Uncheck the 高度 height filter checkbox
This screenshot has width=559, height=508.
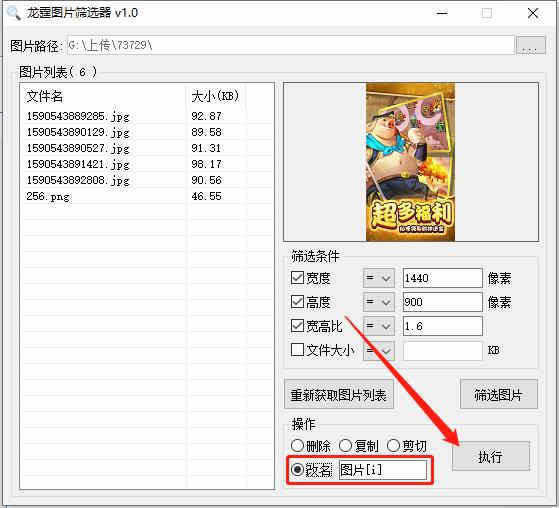(x=297, y=302)
